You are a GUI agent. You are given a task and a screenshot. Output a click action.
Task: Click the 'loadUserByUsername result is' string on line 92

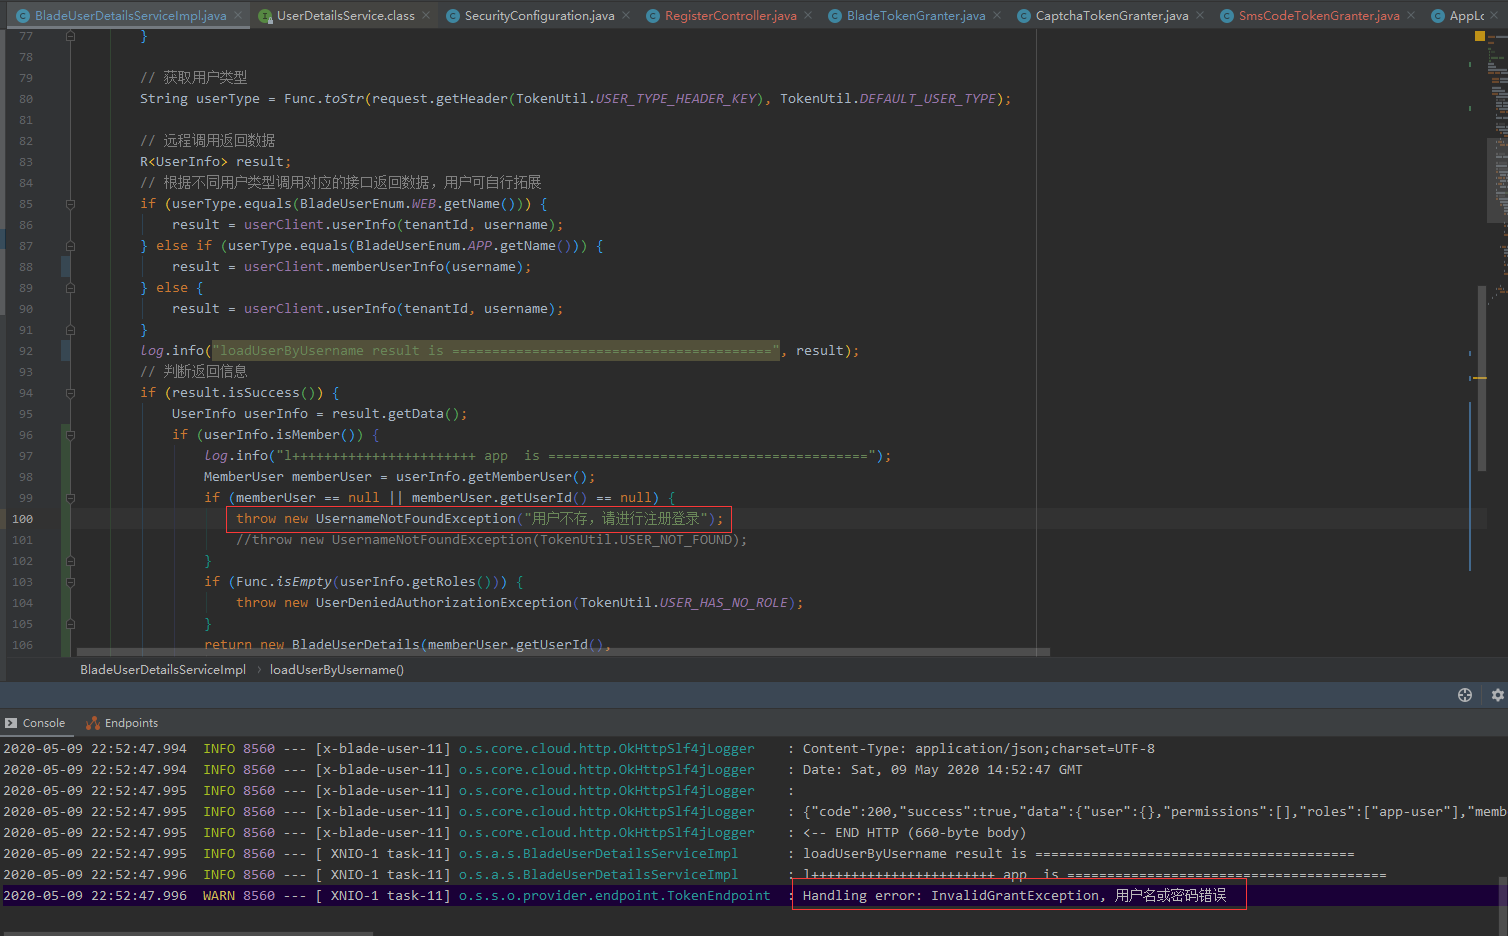(496, 351)
